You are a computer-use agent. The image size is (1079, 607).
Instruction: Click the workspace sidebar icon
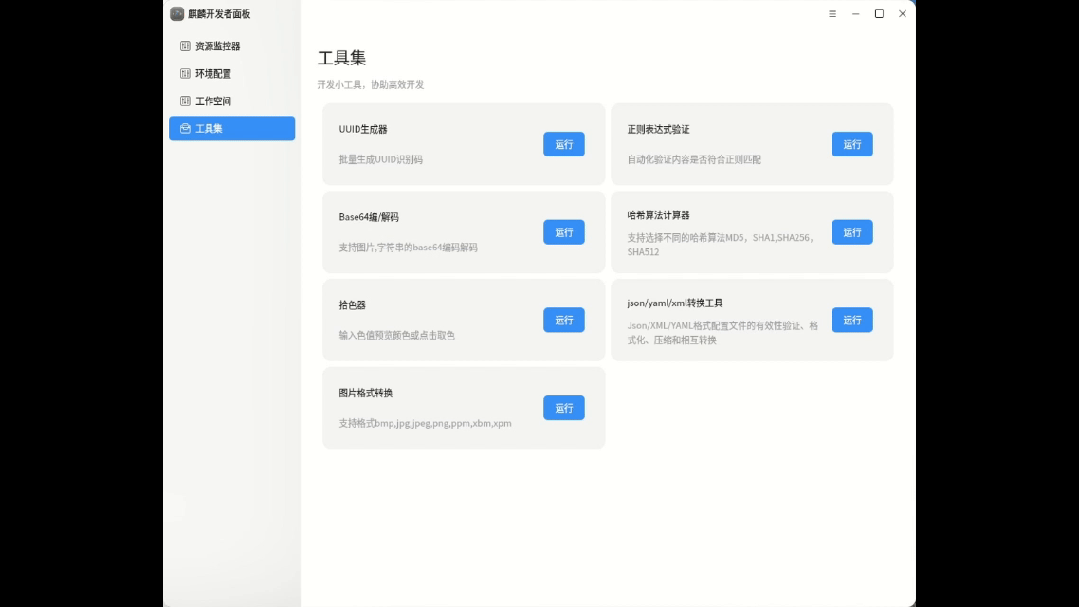[185, 101]
